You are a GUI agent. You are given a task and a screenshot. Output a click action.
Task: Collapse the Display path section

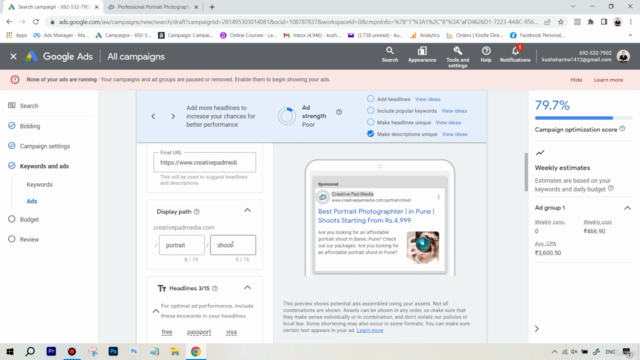pos(247,210)
